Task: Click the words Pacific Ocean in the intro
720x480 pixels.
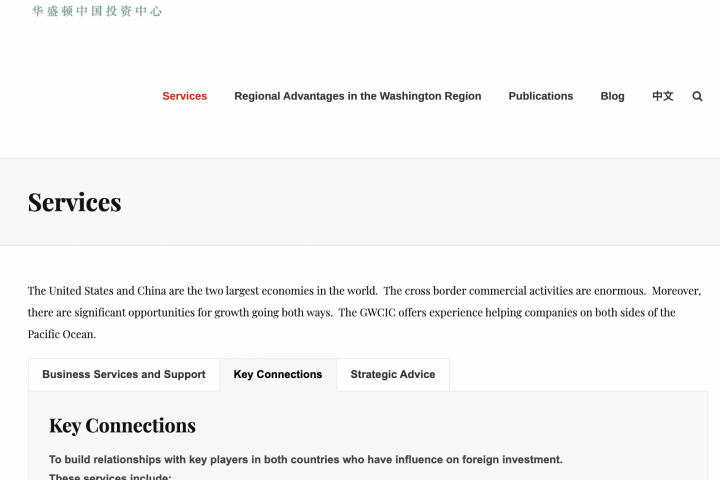Action: tap(61, 334)
